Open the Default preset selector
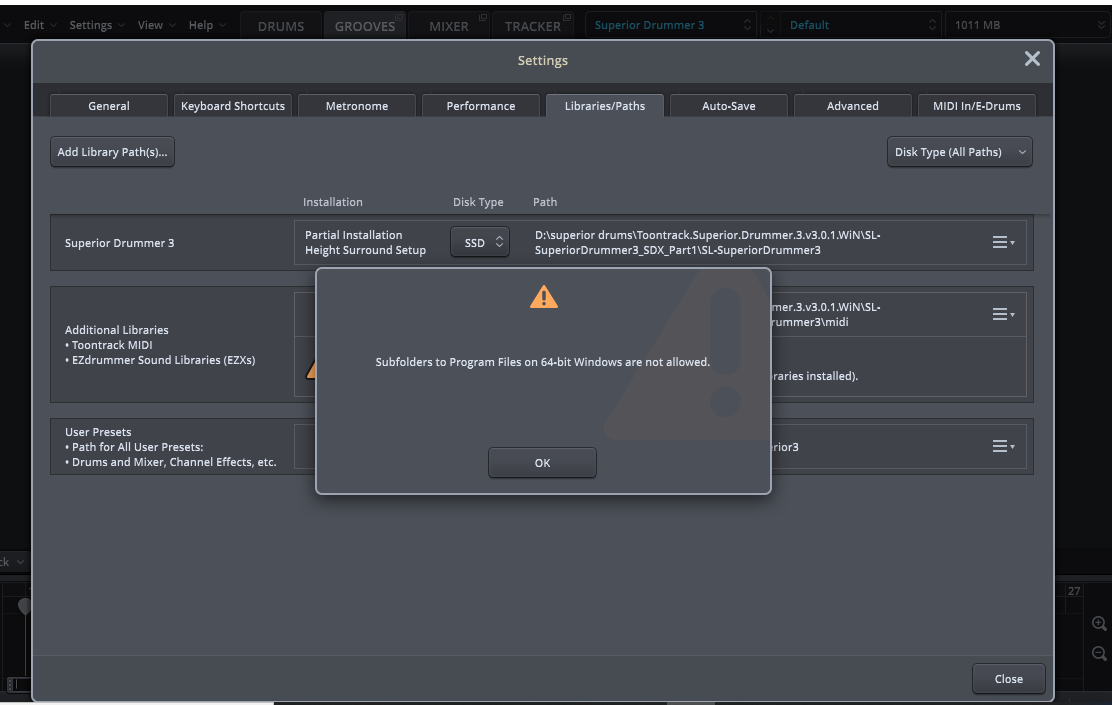This screenshot has width=1112, height=705. tap(861, 25)
